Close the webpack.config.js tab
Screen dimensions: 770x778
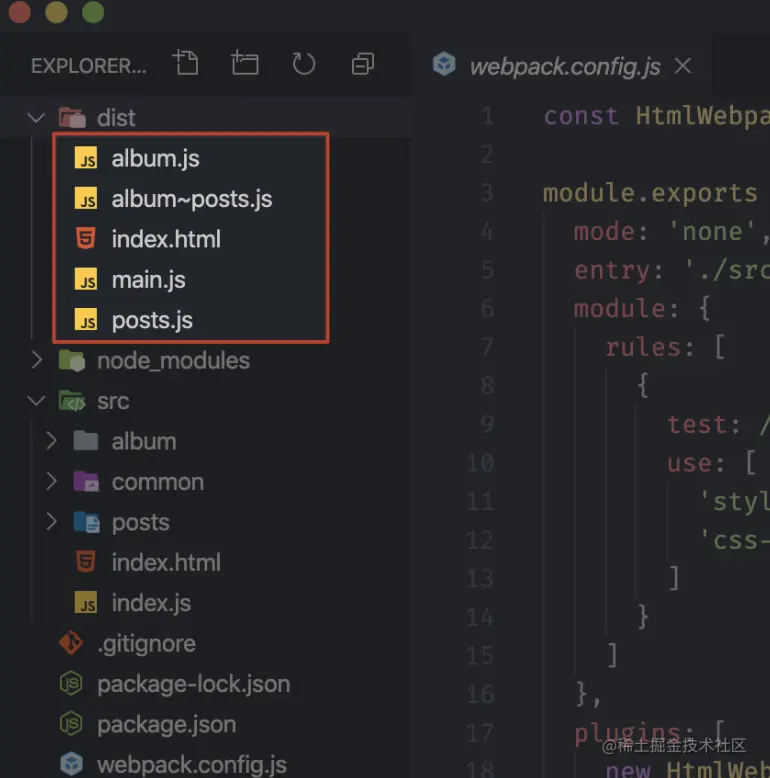tap(683, 65)
